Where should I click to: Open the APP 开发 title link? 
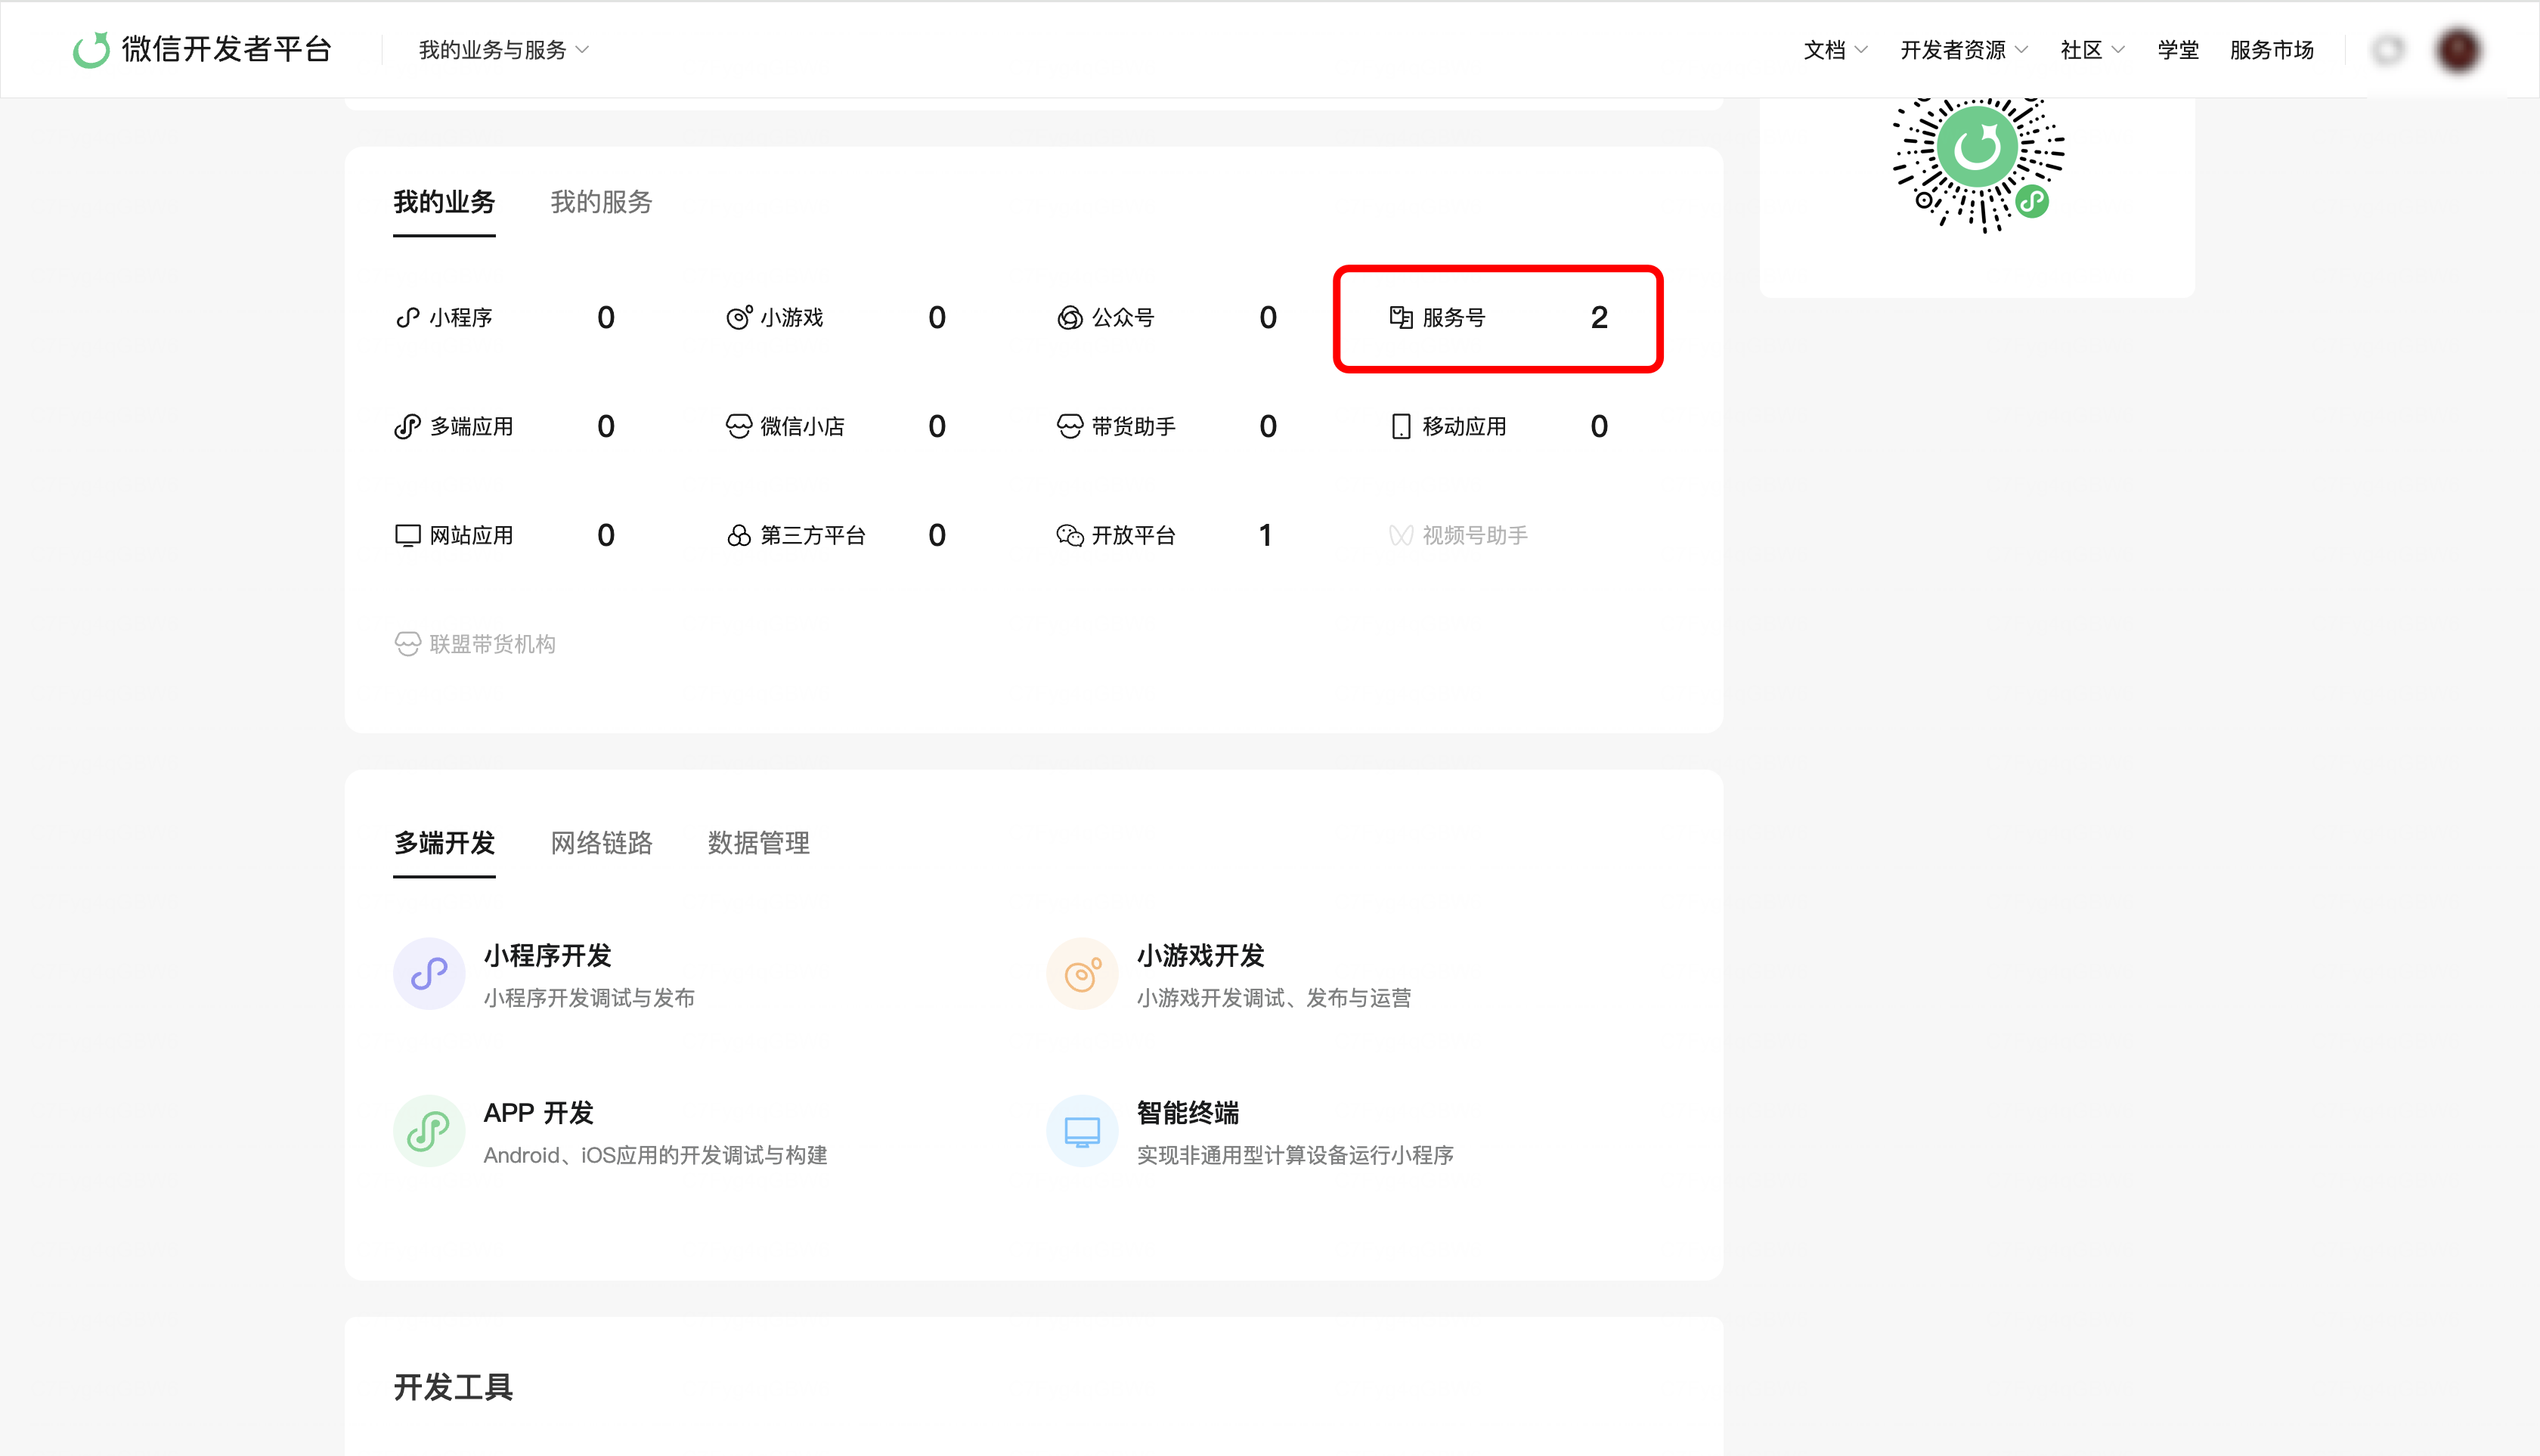click(x=538, y=1113)
